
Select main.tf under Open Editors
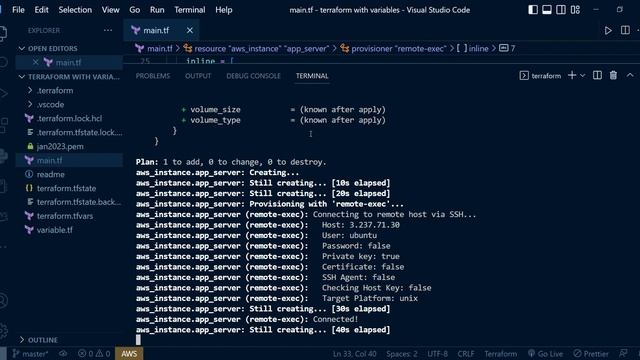click(68, 62)
